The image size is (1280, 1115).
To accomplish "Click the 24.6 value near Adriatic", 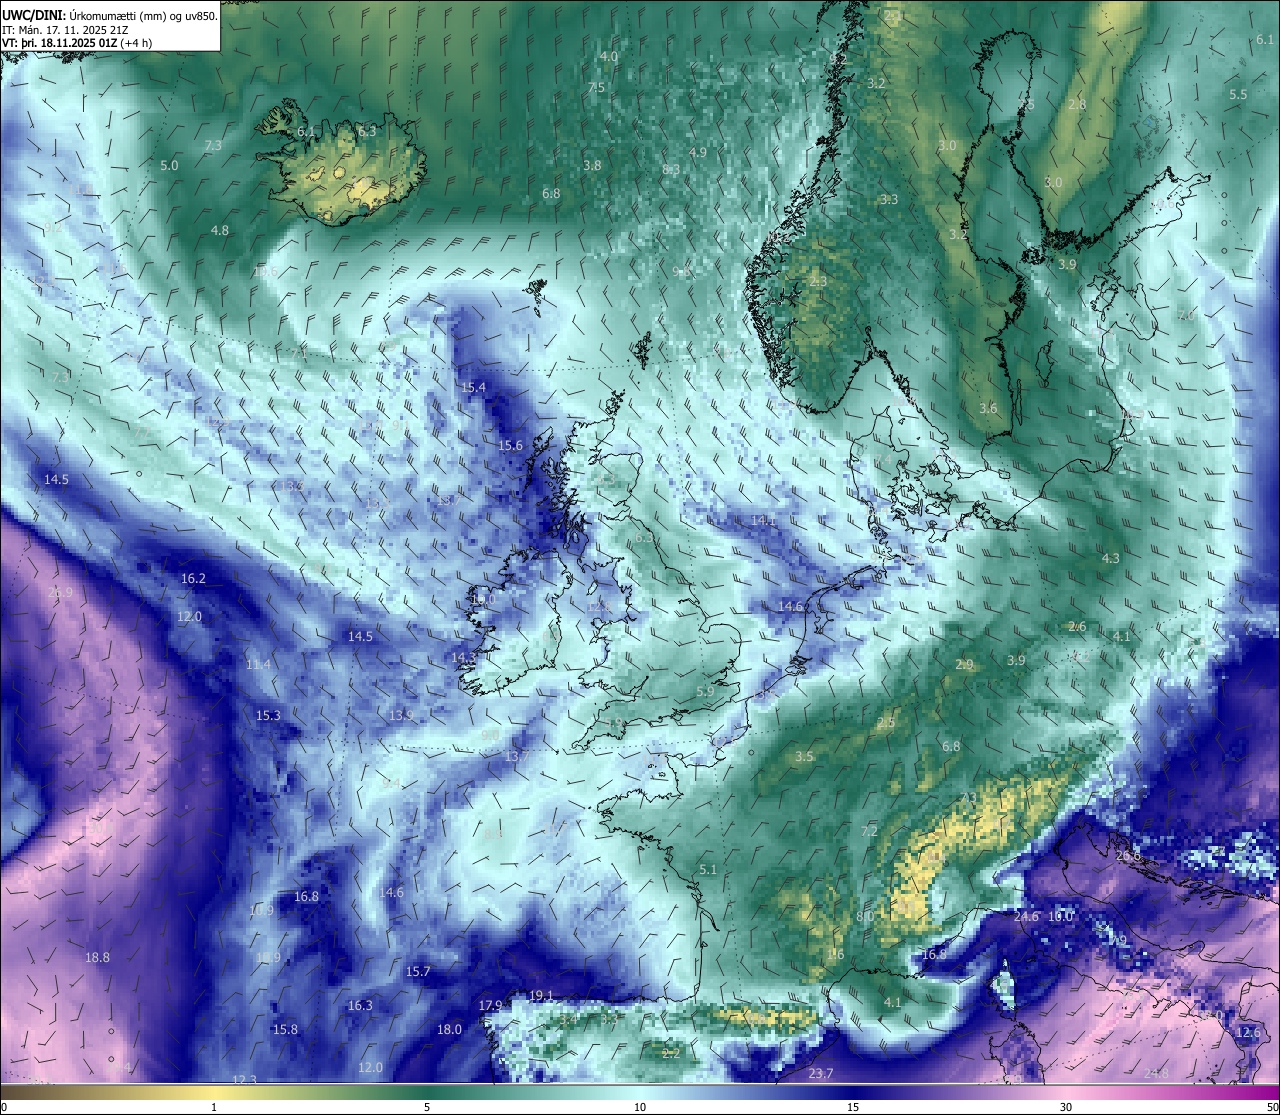I will point(1026,916).
